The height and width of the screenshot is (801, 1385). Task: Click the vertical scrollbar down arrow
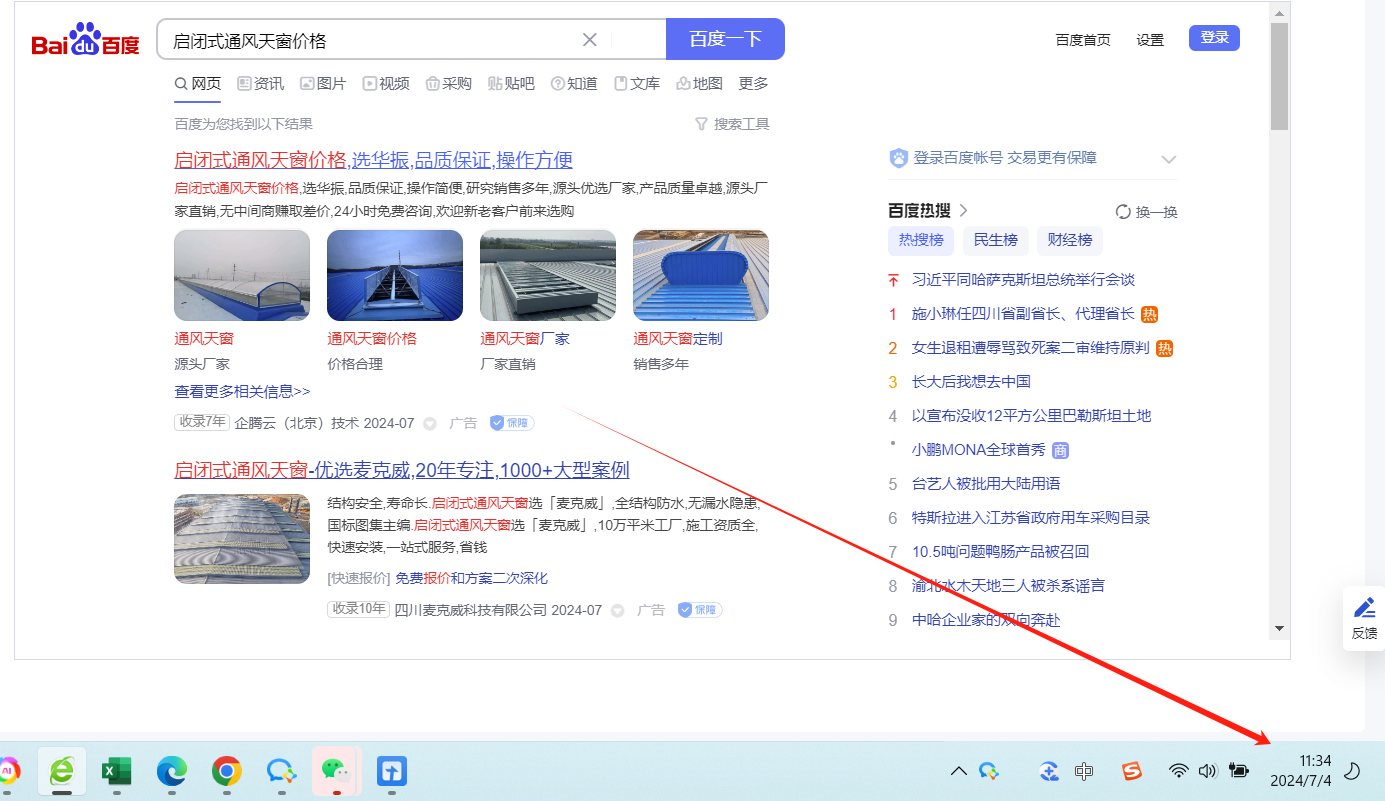point(1279,628)
